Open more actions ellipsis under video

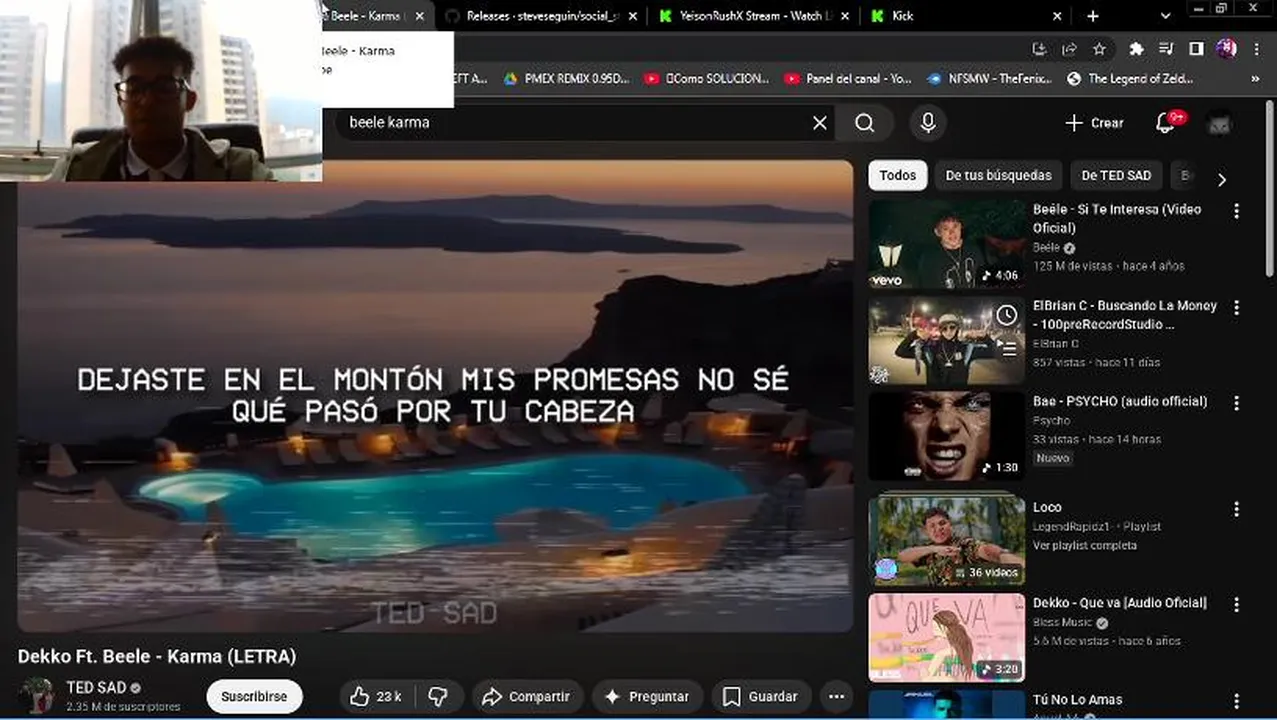click(837, 696)
